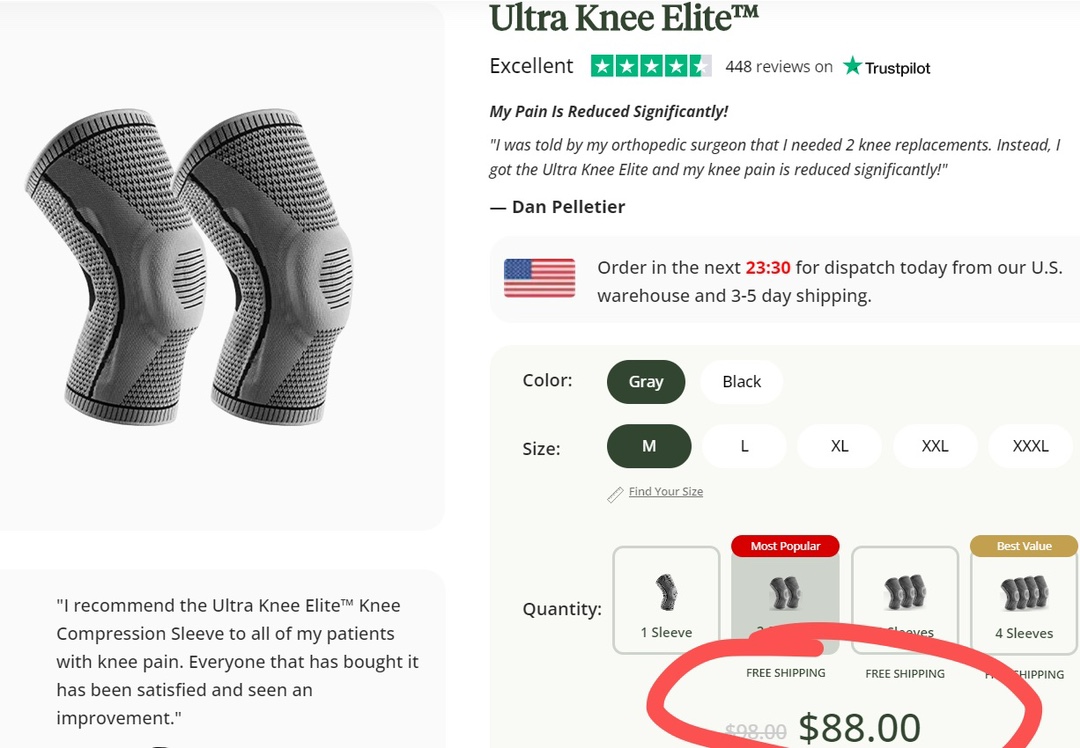Select the Gray color option
Viewport: 1080px width, 748px height.
[x=646, y=381]
